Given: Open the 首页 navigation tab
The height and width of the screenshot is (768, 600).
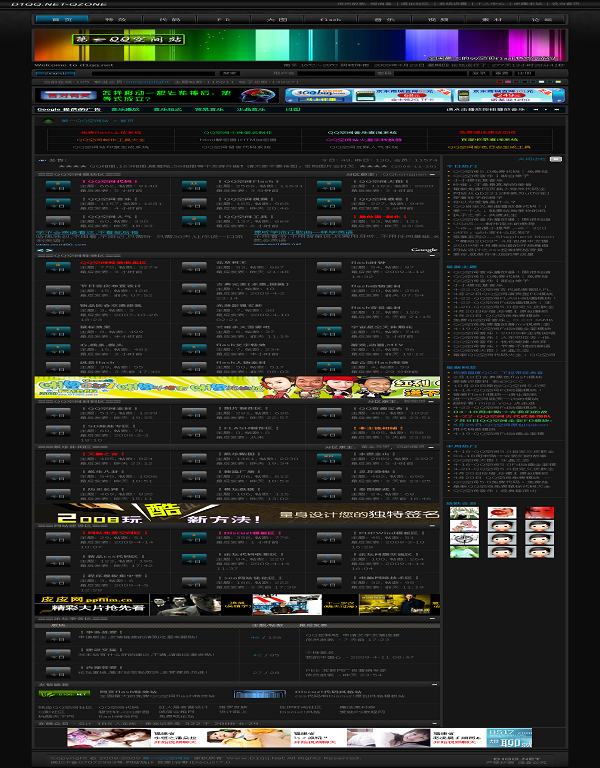Looking at the screenshot, I should pyautogui.click(x=62, y=19).
